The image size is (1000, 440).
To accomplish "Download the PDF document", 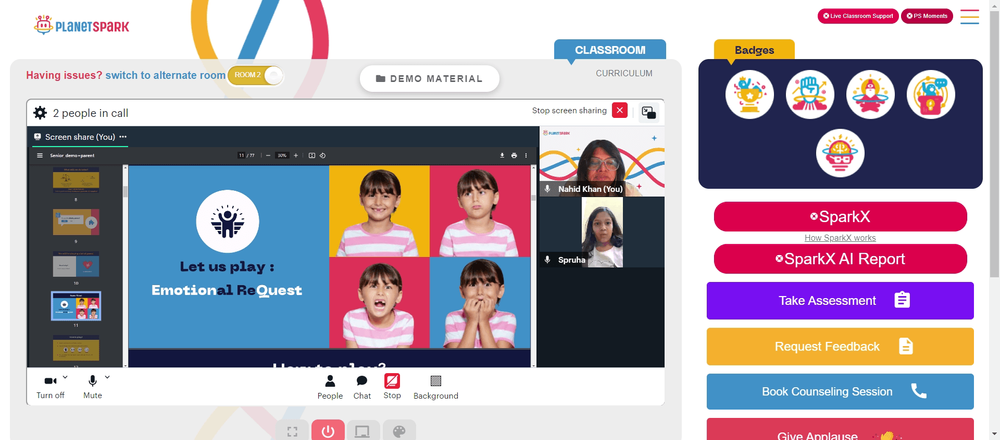I will pyautogui.click(x=503, y=156).
